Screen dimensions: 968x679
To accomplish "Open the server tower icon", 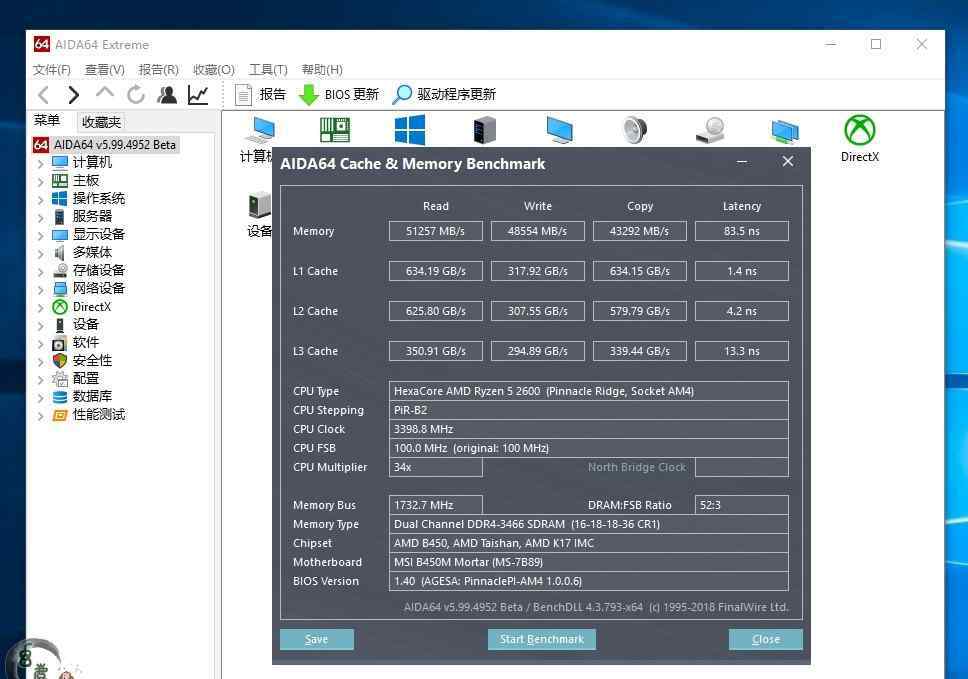I will [x=485, y=130].
